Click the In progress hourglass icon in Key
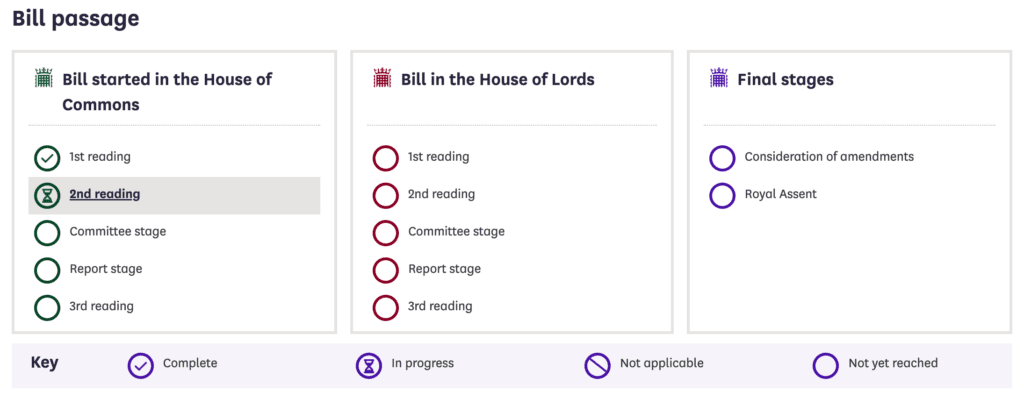The height and width of the screenshot is (413, 1024). (x=369, y=365)
